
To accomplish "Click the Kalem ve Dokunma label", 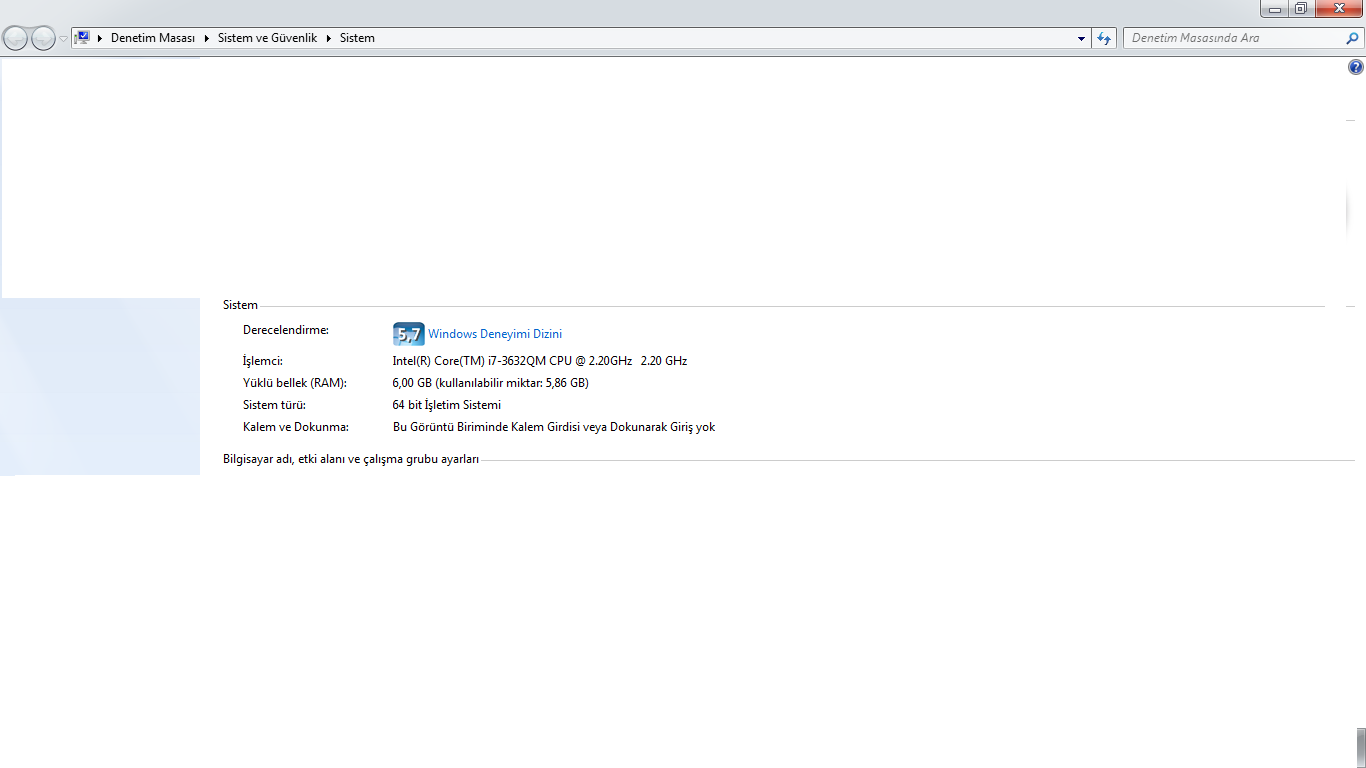I will click(296, 427).
